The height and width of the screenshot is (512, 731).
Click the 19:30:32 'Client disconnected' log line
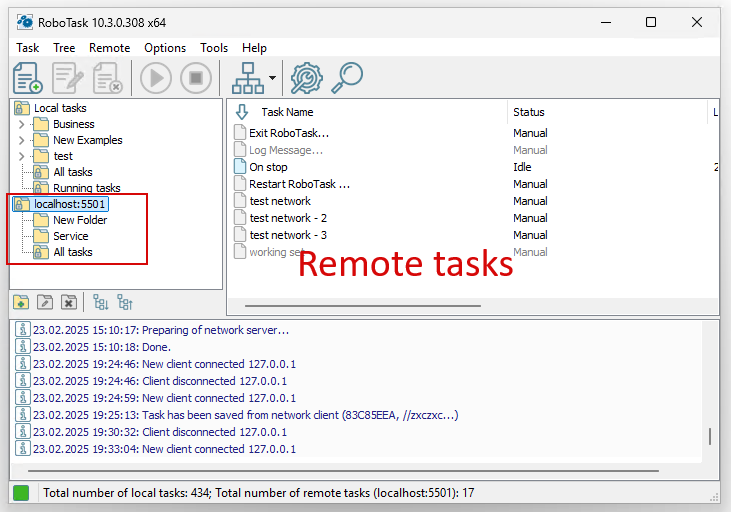click(x=159, y=432)
